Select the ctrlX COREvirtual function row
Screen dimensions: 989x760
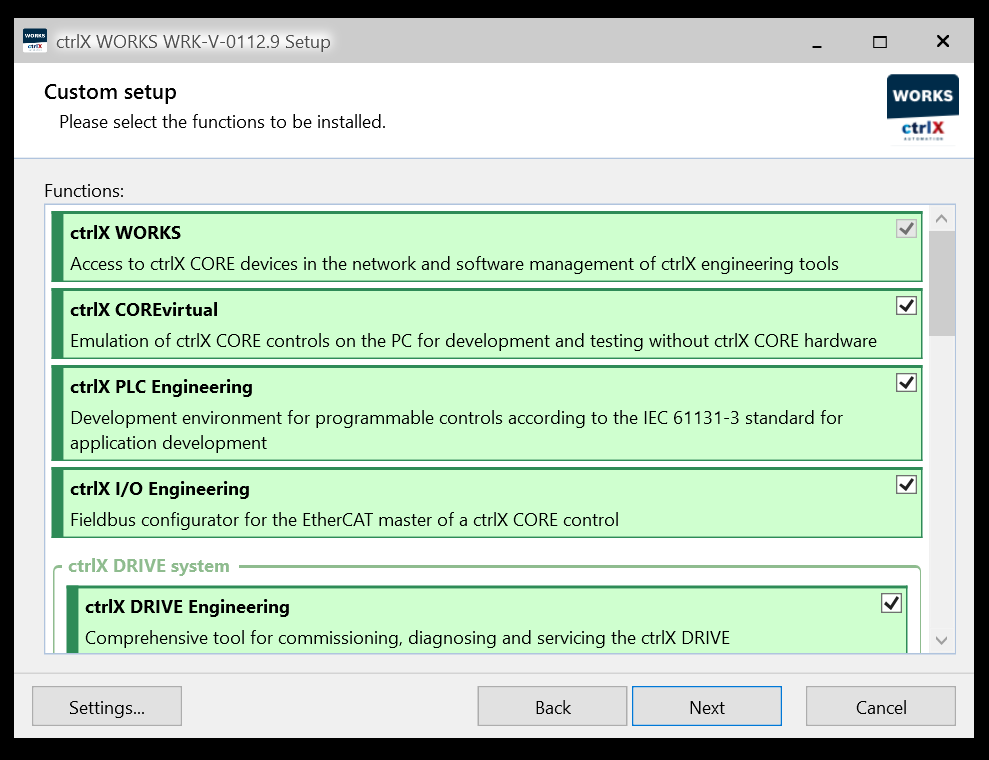click(486, 324)
